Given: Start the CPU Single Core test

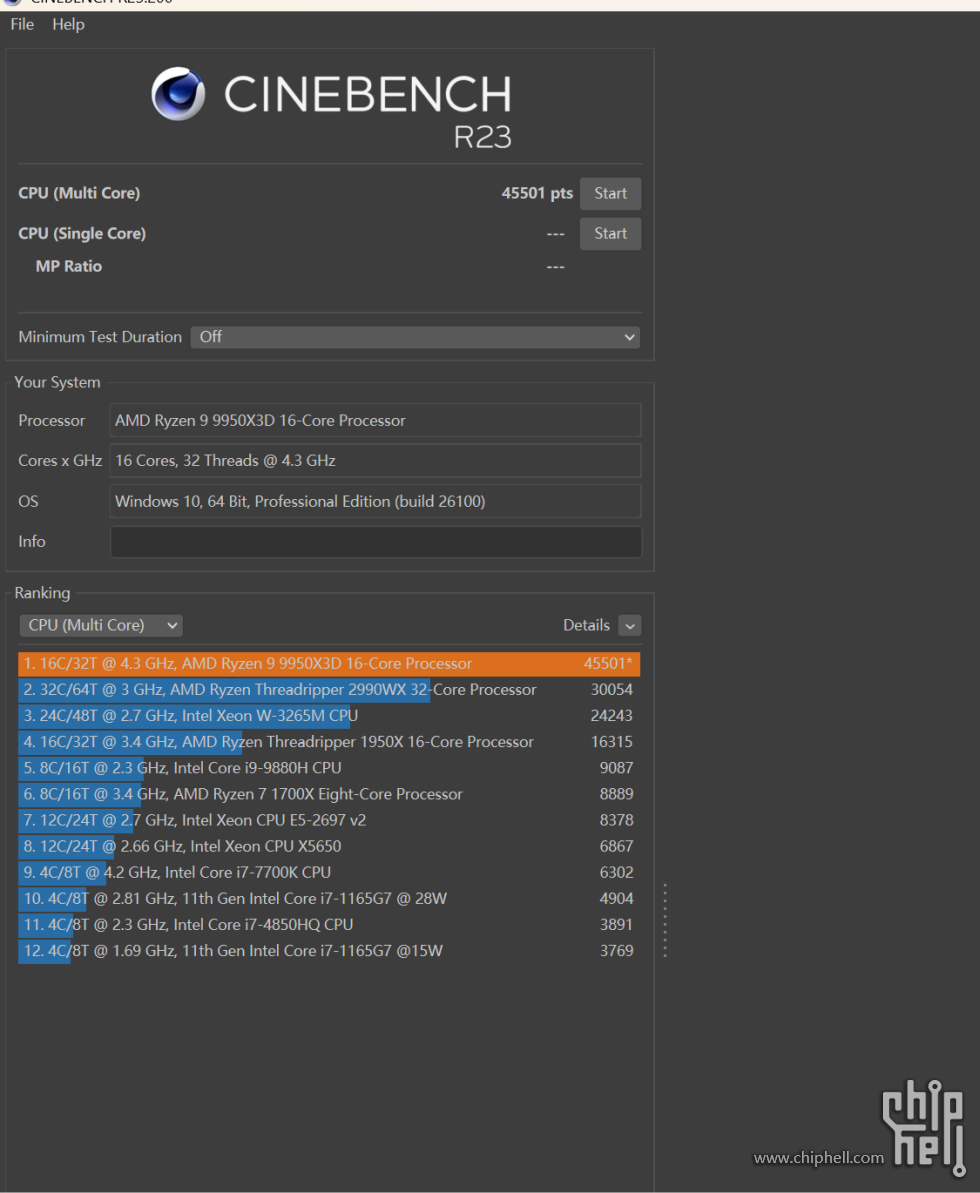Looking at the screenshot, I should click(610, 234).
